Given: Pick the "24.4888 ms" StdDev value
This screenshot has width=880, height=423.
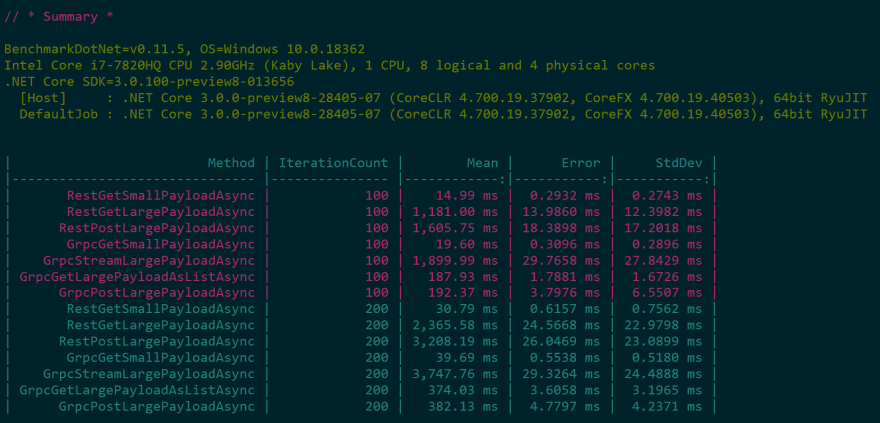Looking at the screenshot, I should point(663,374).
